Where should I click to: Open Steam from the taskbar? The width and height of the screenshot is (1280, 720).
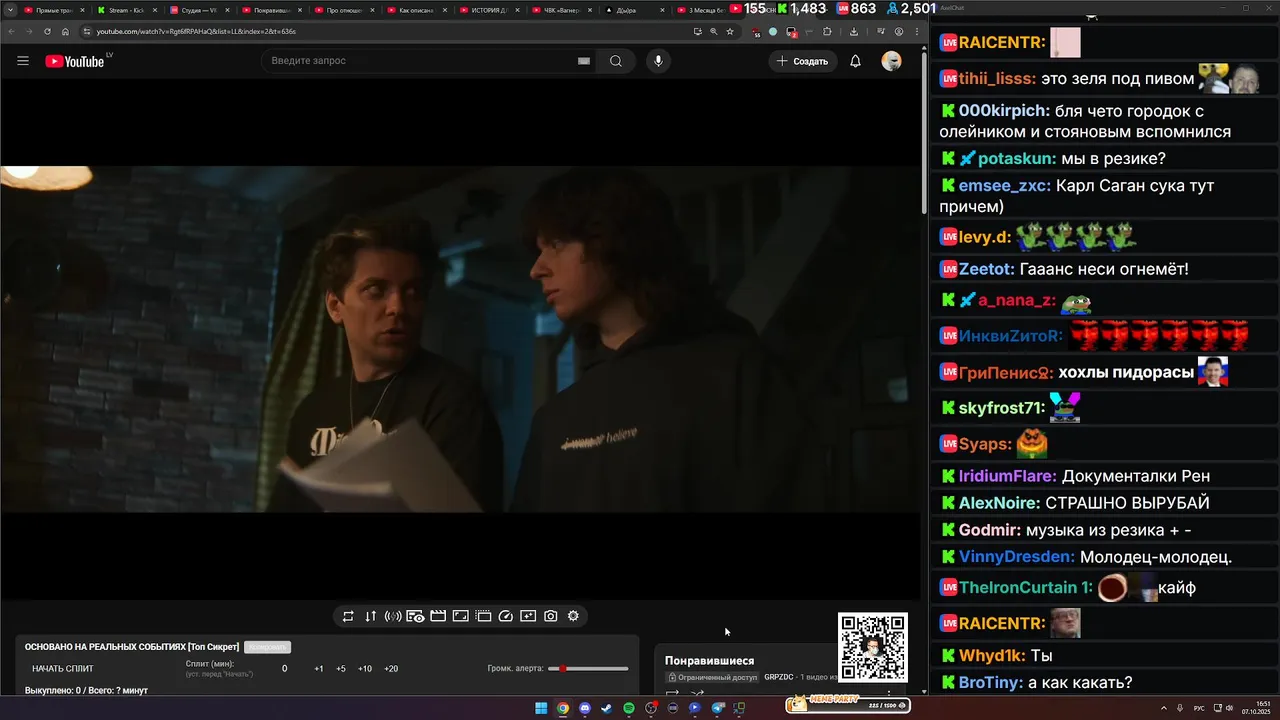pyautogui.click(x=607, y=708)
